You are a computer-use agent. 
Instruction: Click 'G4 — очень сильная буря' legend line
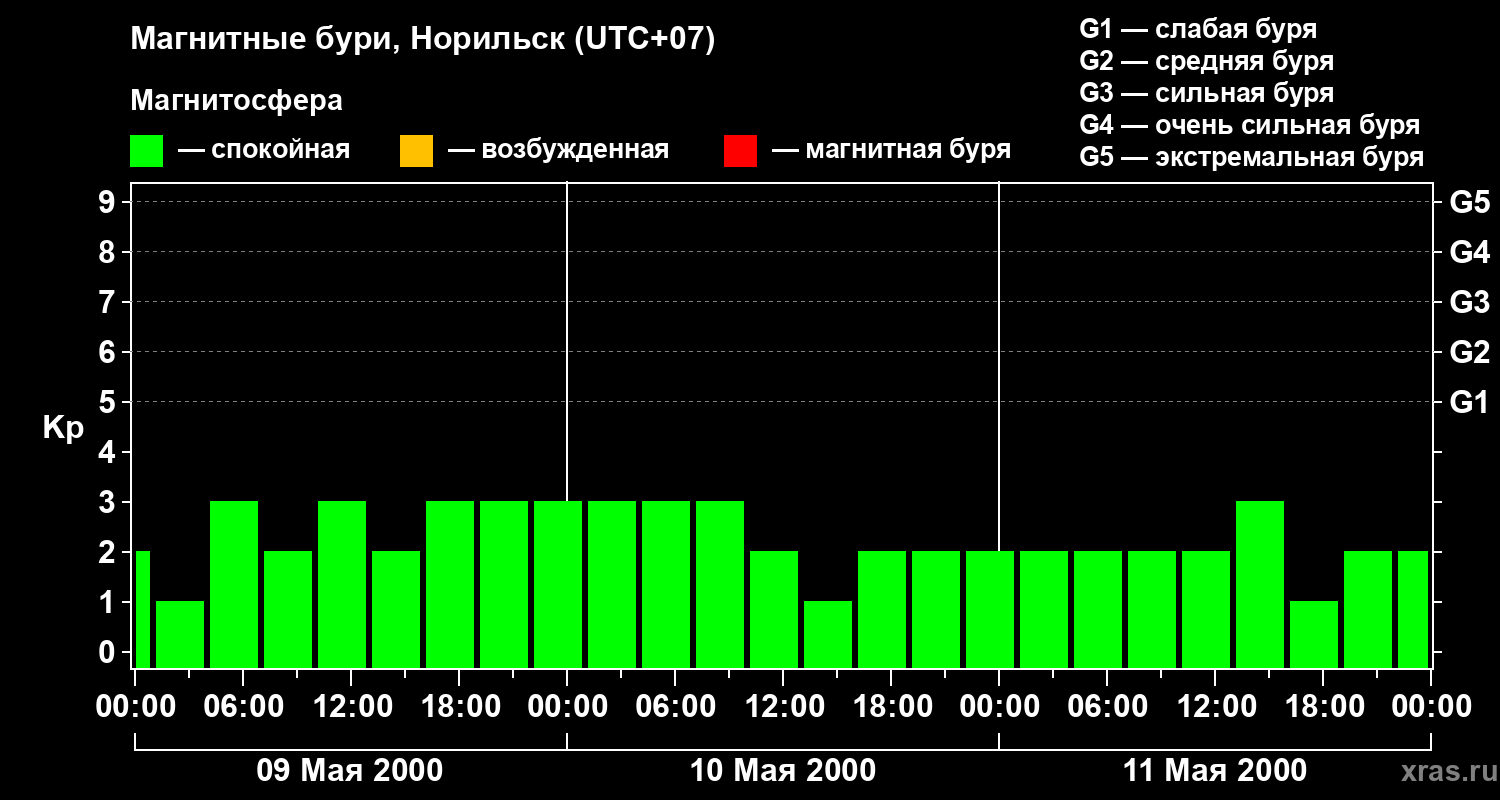pyautogui.click(x=1249, y=125)
